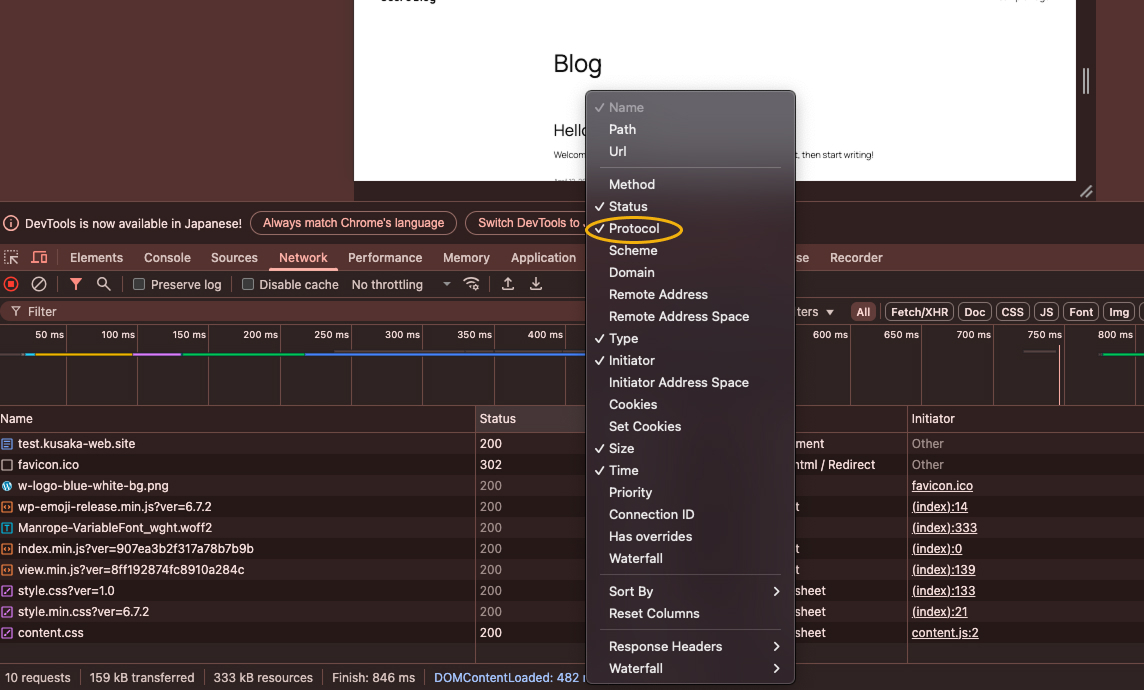Stop recording network log
Viewport: 1144px width, 690px height.
coord(11,284)
